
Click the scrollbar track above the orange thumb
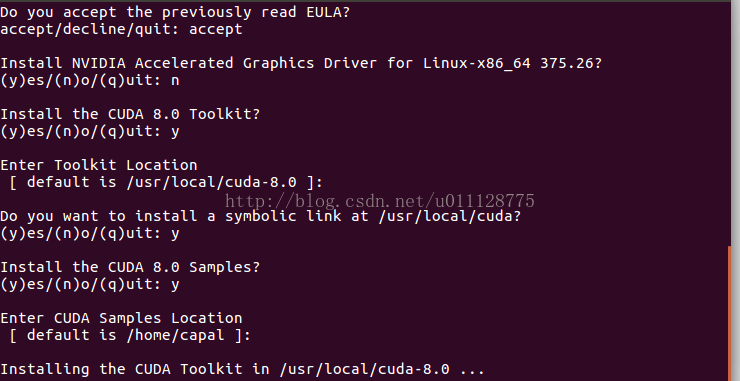click(730, 124)
